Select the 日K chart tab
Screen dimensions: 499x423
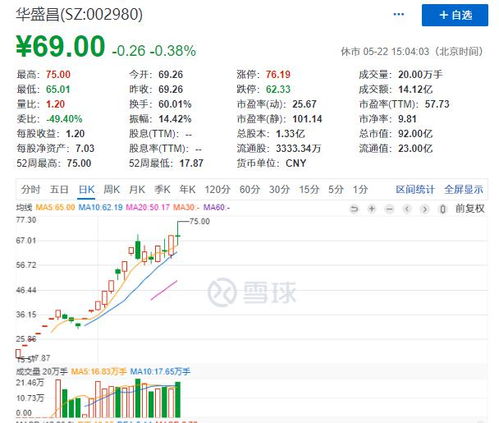(87, 190)
